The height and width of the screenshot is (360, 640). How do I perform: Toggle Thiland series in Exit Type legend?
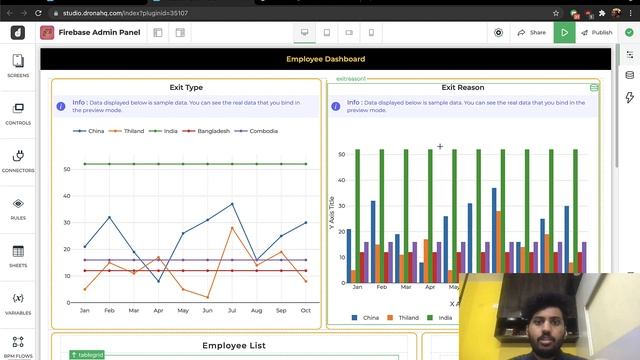click(x=126, y=131)
